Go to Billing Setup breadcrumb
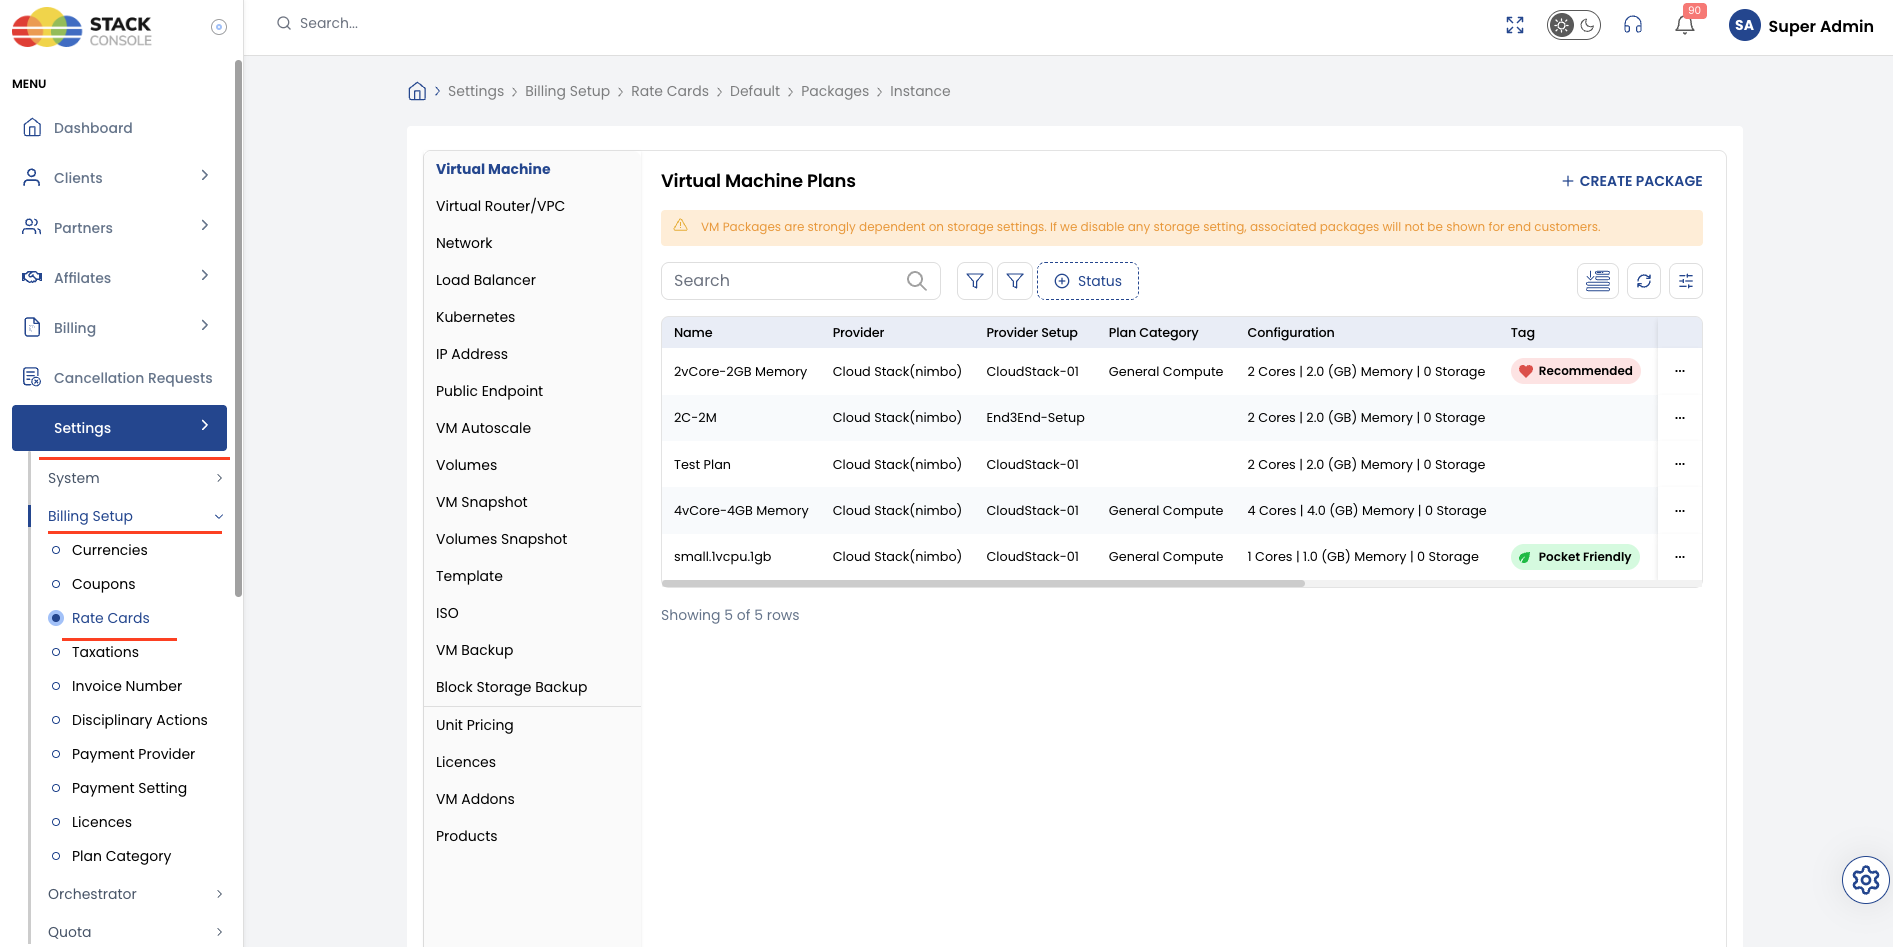1893x947 pixels. click(568, 91)
